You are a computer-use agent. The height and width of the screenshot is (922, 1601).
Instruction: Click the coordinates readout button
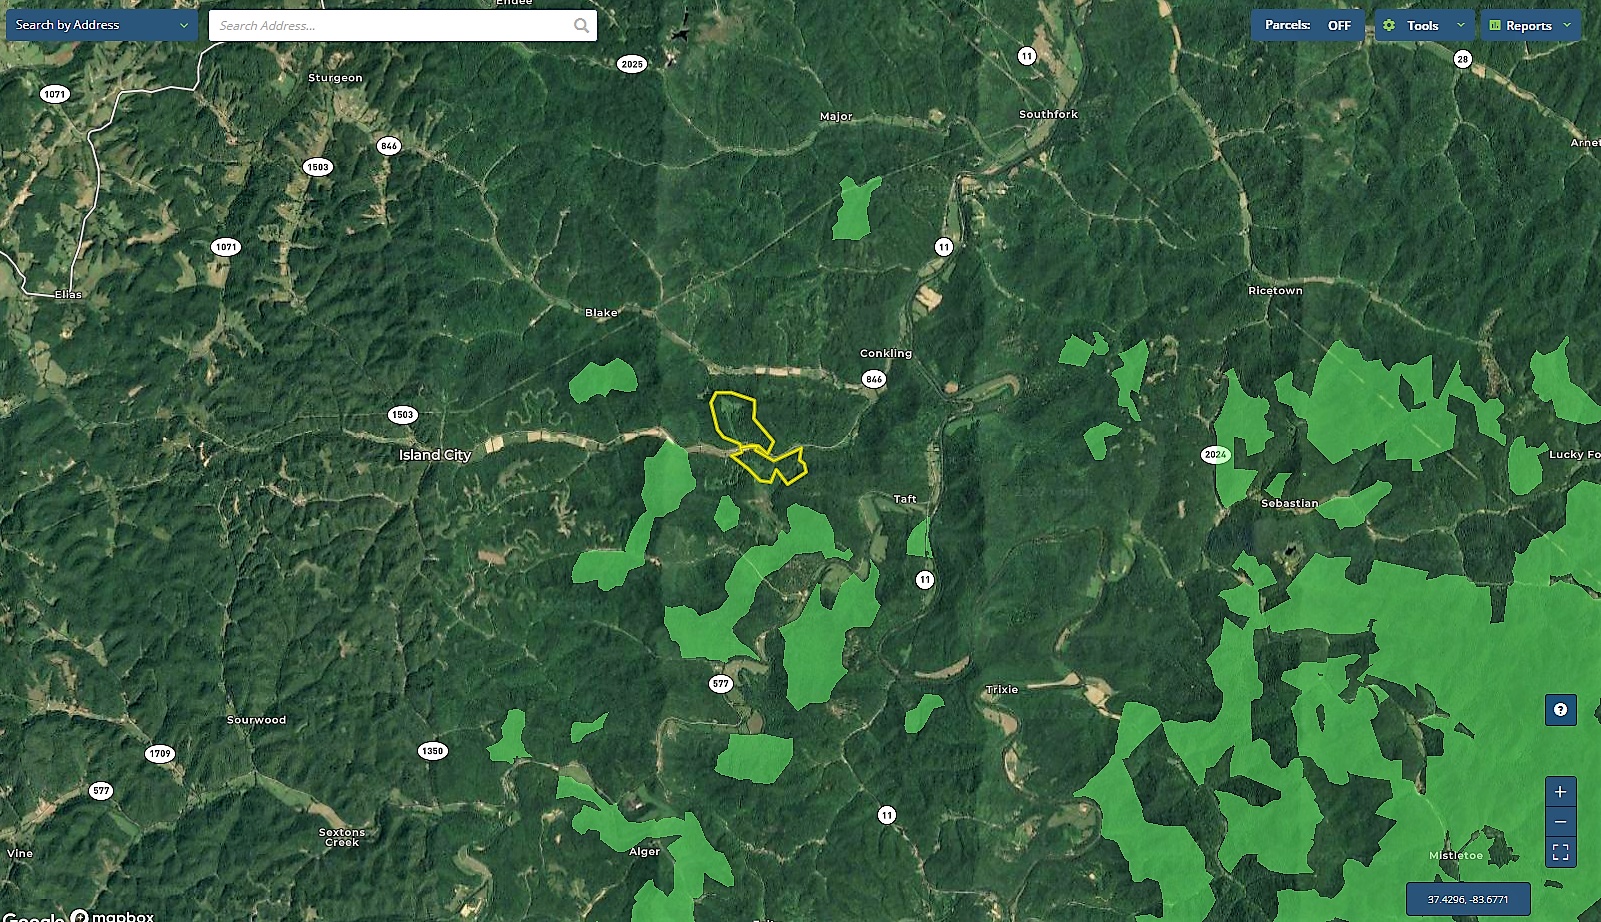(1468, 899)
